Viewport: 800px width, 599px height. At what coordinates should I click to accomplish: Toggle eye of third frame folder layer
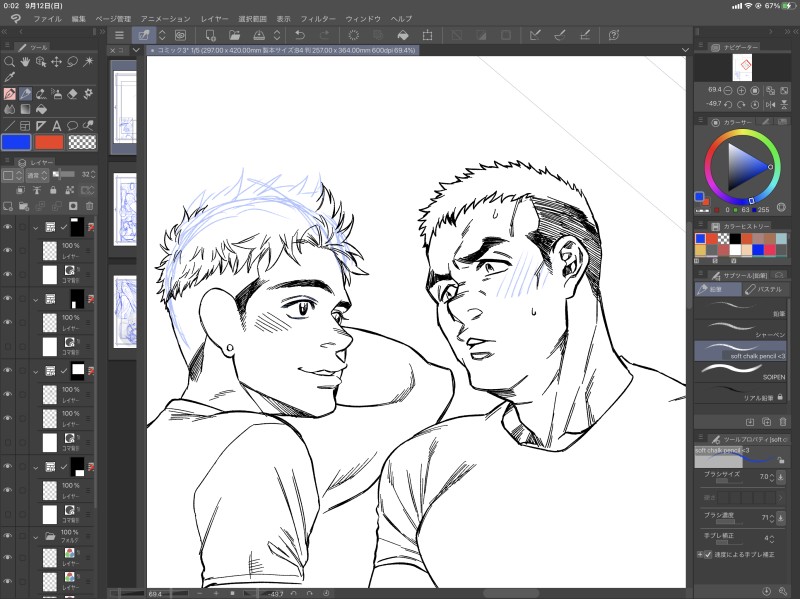tap(8, 370)
